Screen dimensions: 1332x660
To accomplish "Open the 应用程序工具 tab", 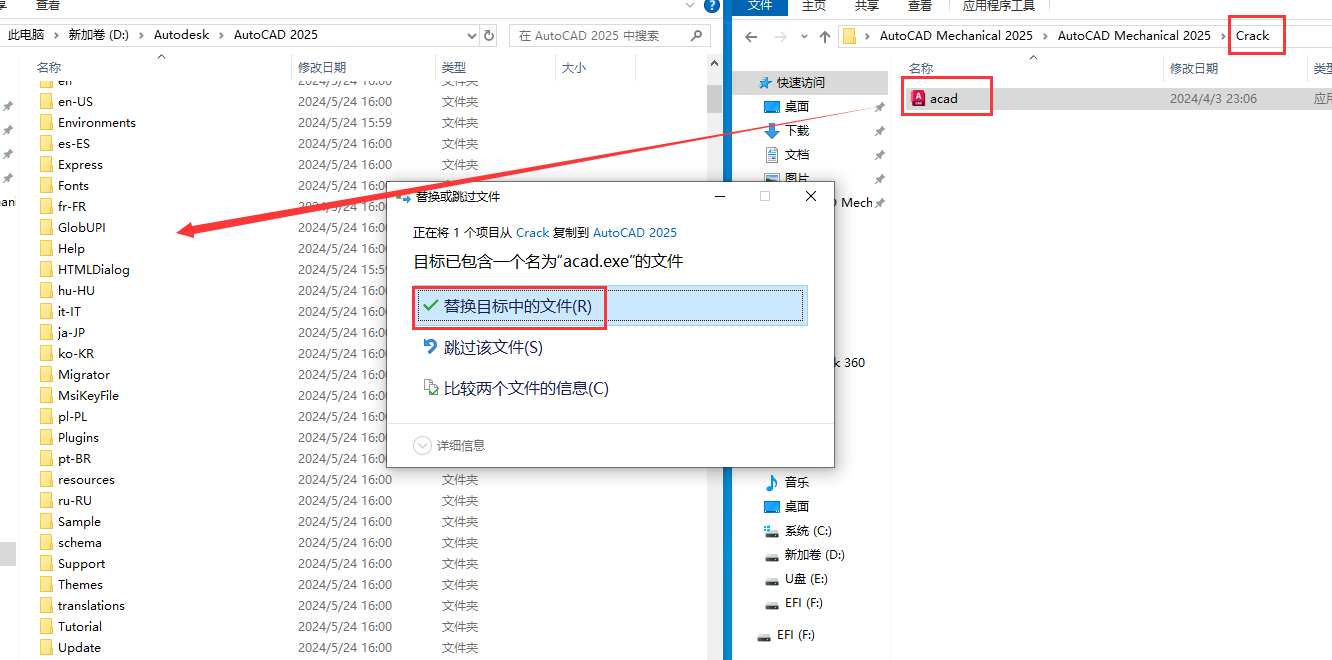I will (x=997, y=5).
